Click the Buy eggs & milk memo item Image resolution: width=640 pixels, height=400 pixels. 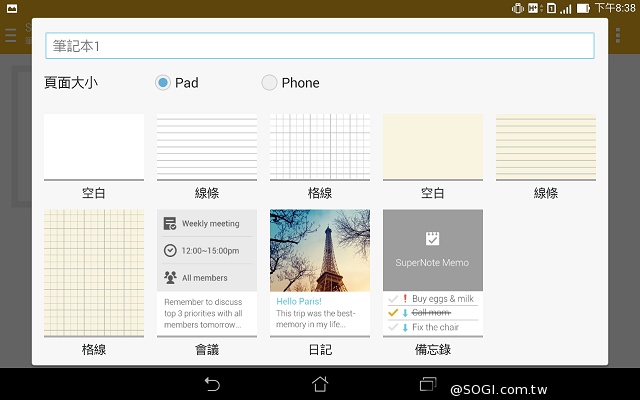click(433, 298)
